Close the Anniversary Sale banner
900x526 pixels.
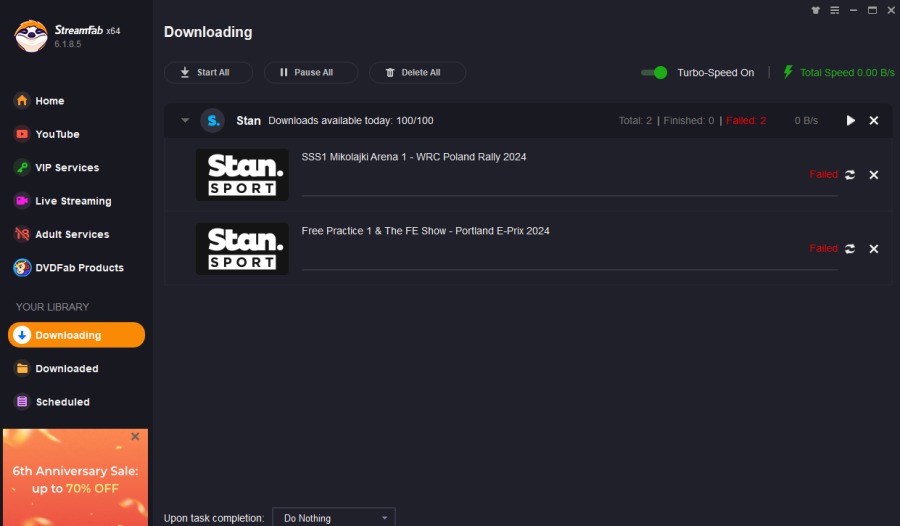pos(135,436)
